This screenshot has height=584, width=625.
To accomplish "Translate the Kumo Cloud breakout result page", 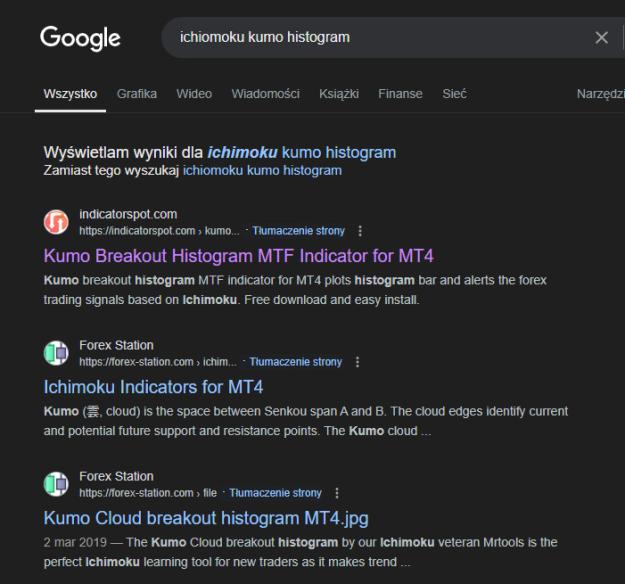I will [275, 493].
